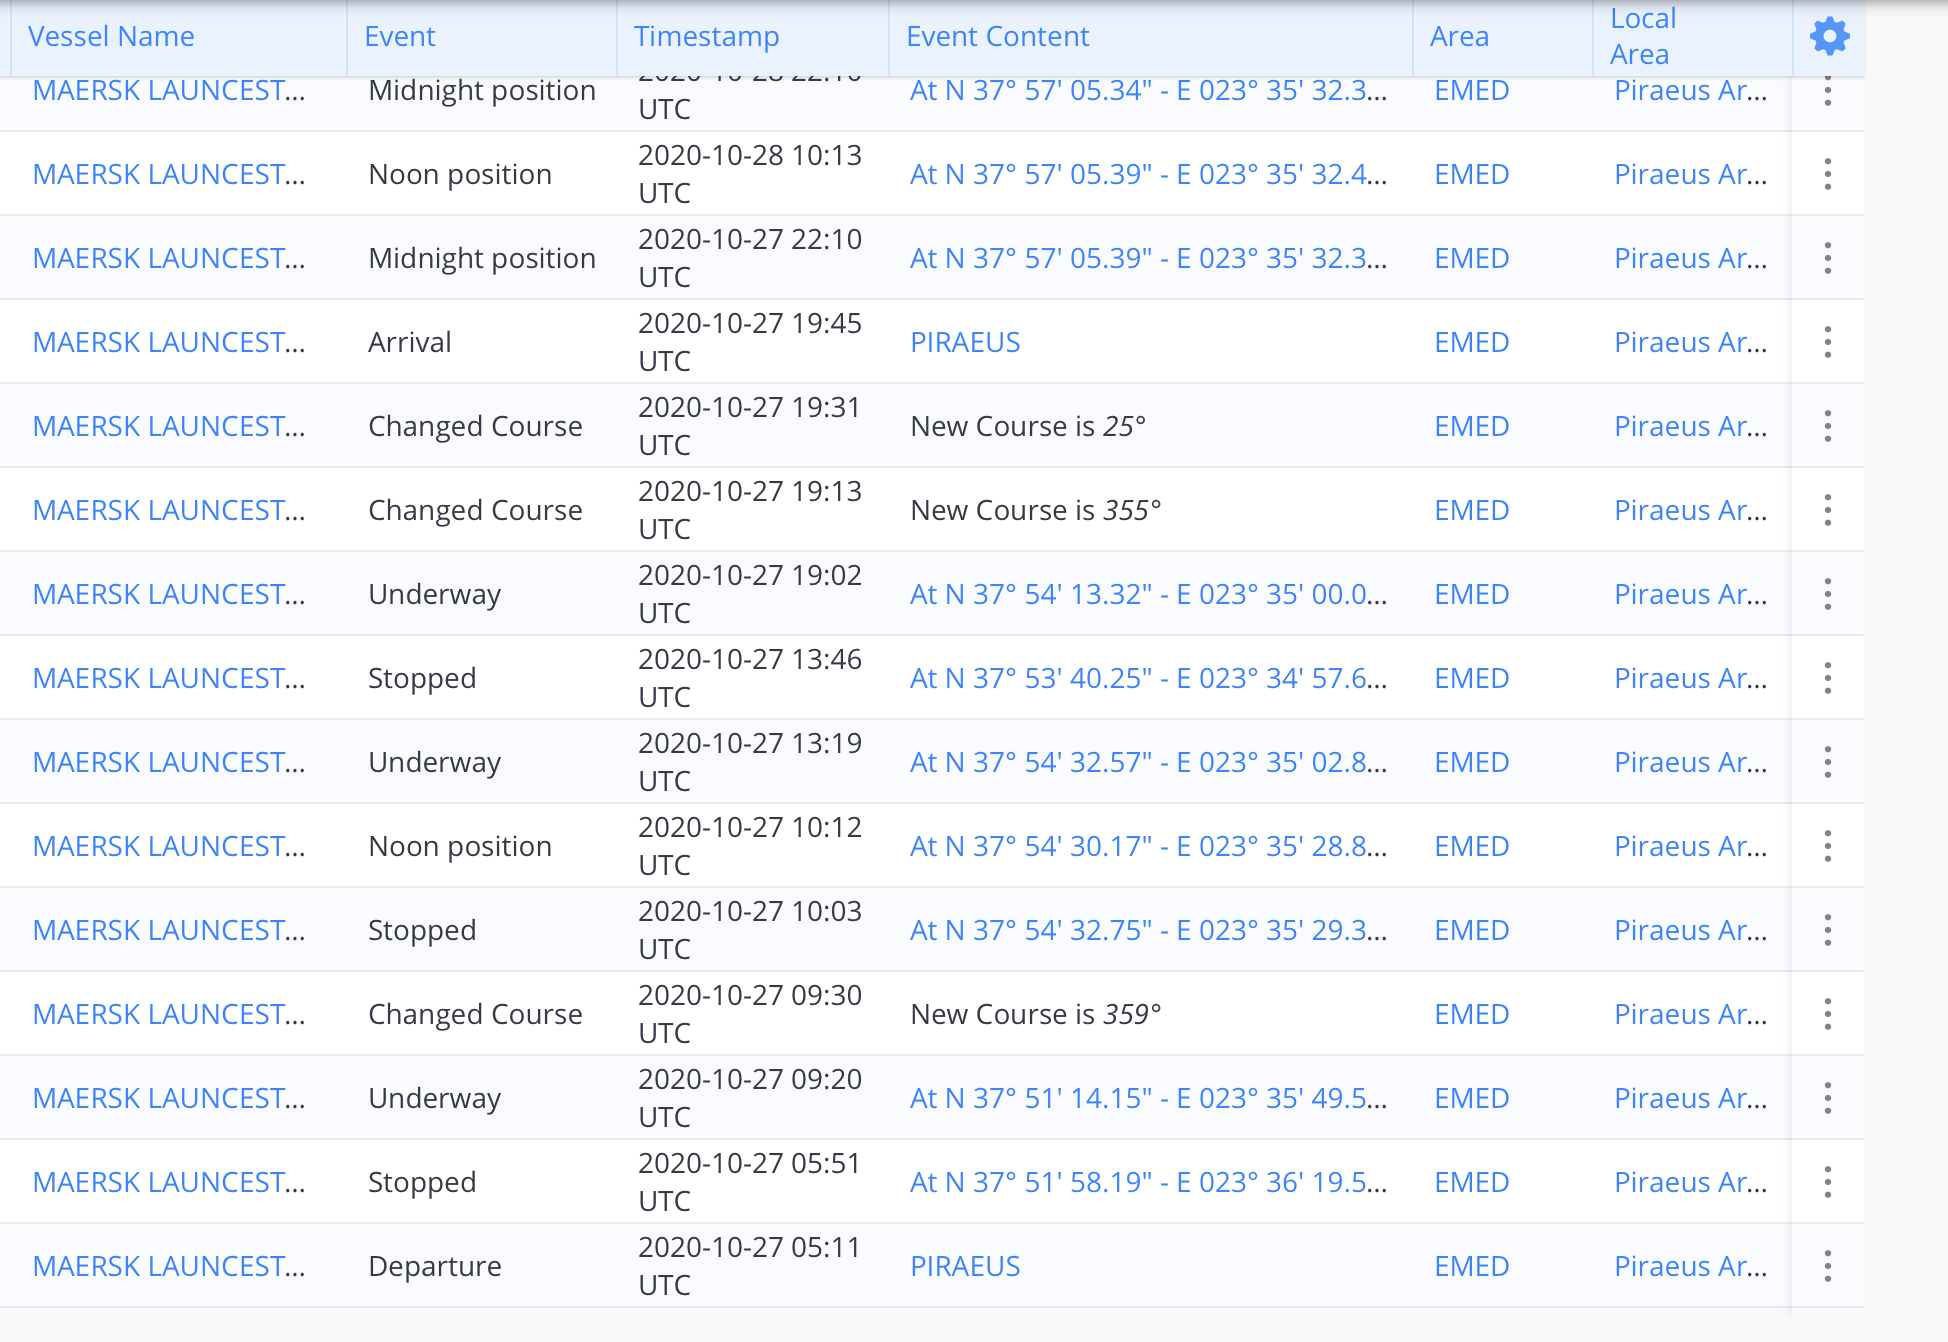This screenshot has width=1948, height=1342.
Task: Sort by the Vessel Name column header
Action: pyautogui.click(x=111, y=37)
